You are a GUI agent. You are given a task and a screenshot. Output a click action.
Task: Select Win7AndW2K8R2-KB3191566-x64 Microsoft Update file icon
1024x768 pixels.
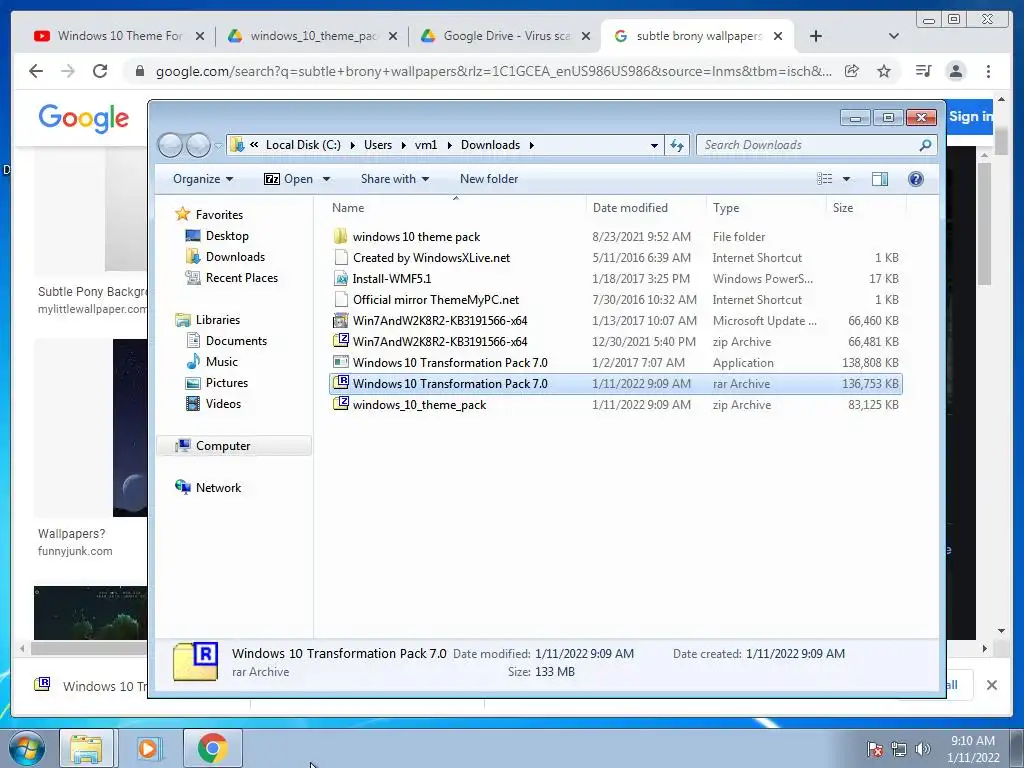pos(340,321)
